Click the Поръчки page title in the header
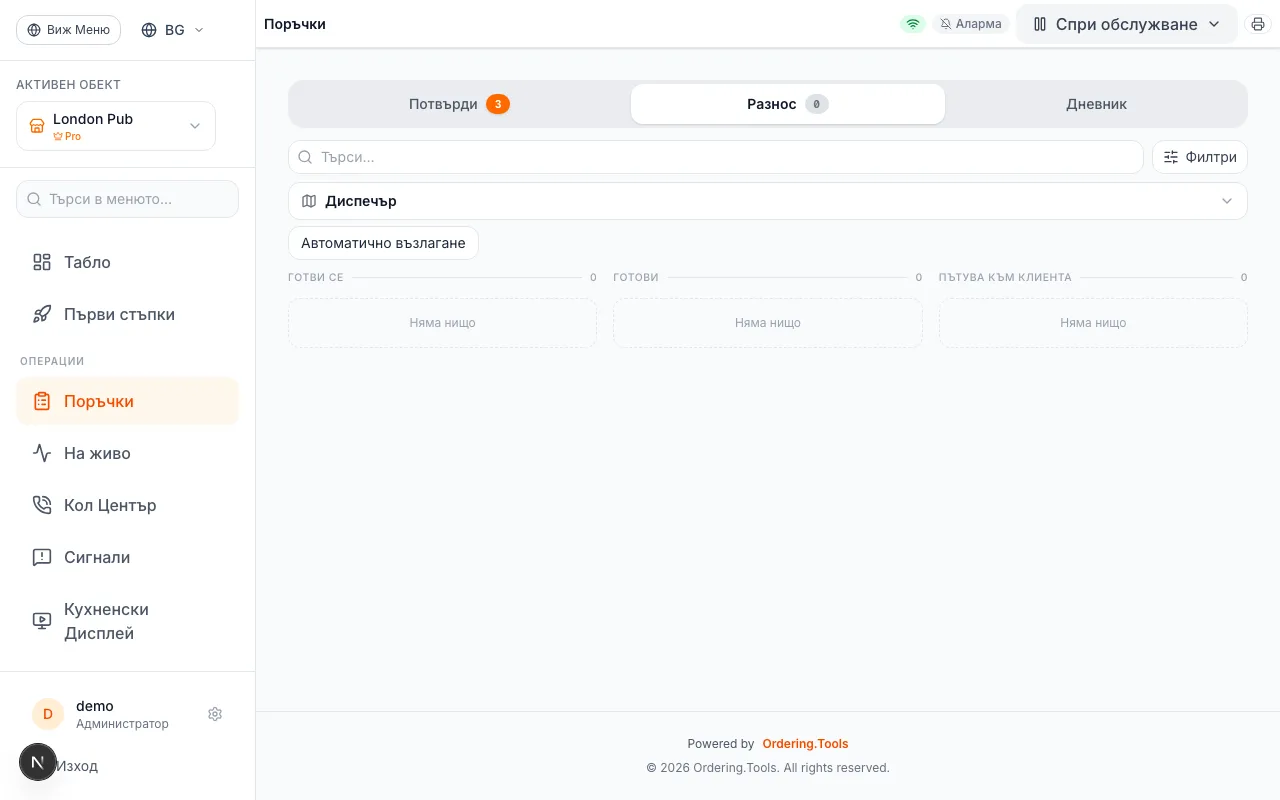Viewport: 1280px width, 800px height. click(x=295, y=24)
